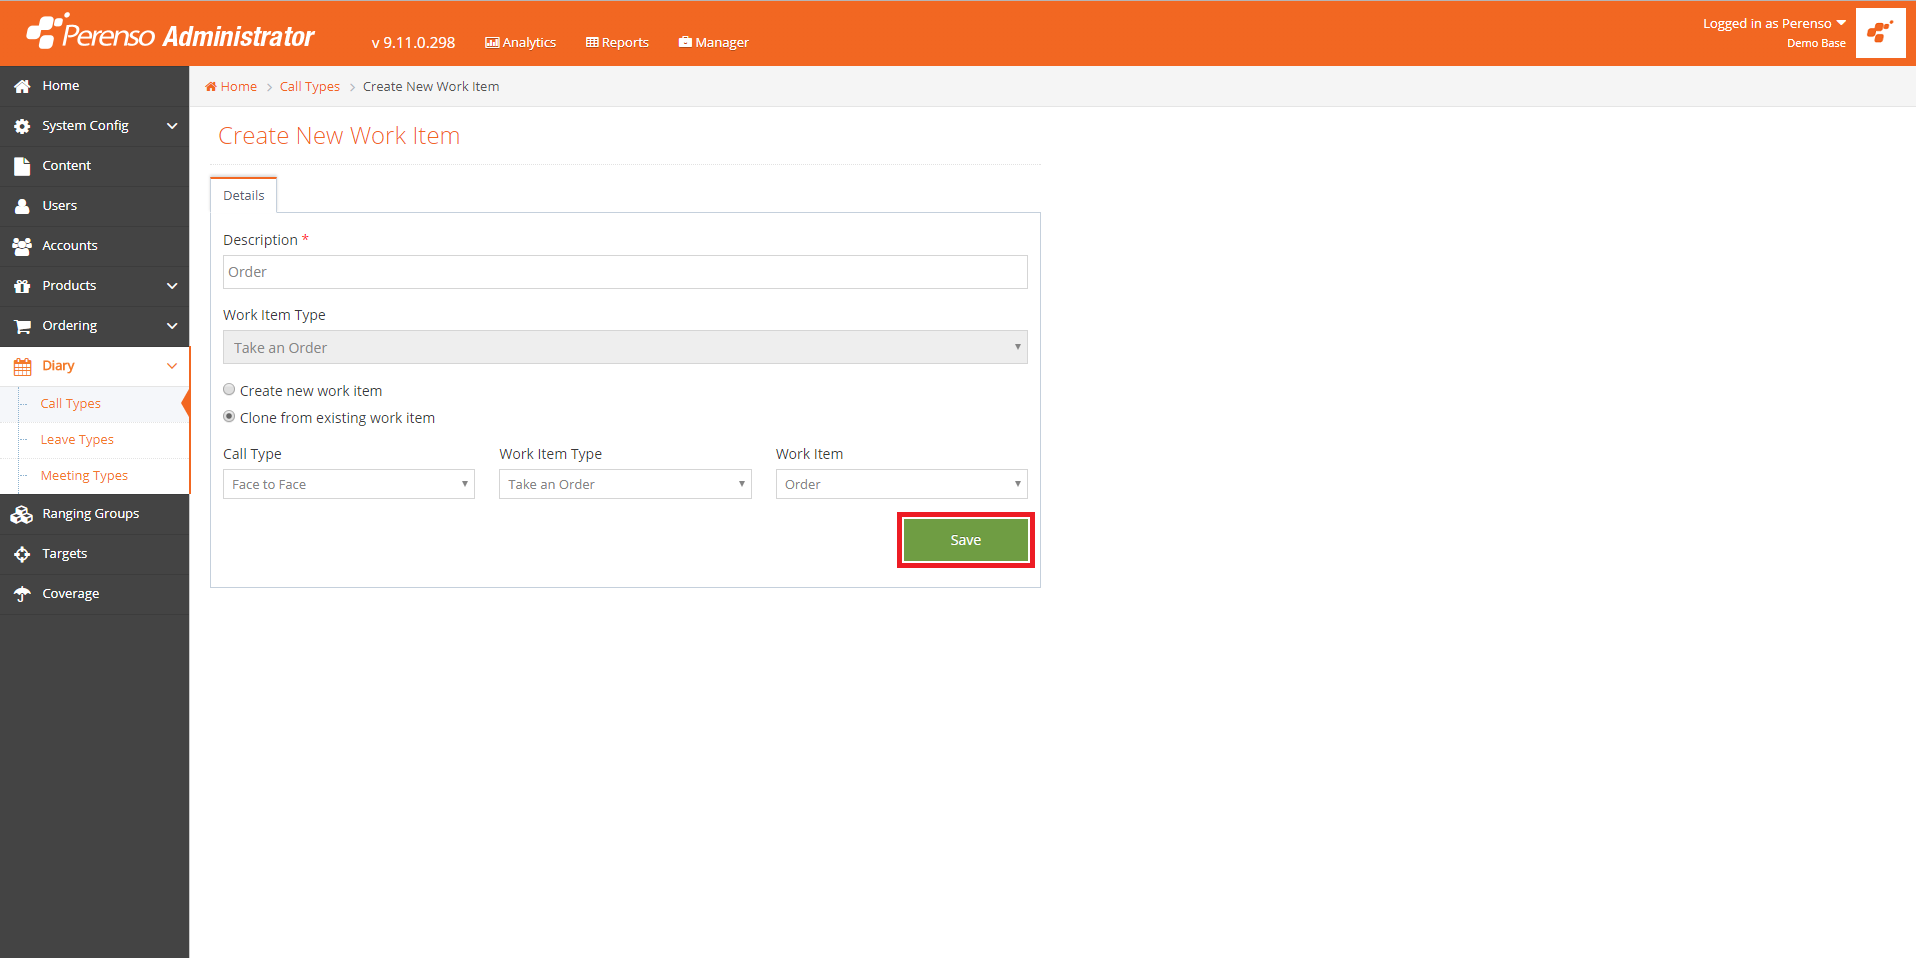The image size is (1916, 958).
Task: Select 'Create new work item' radio
Action: coord(229,390)
